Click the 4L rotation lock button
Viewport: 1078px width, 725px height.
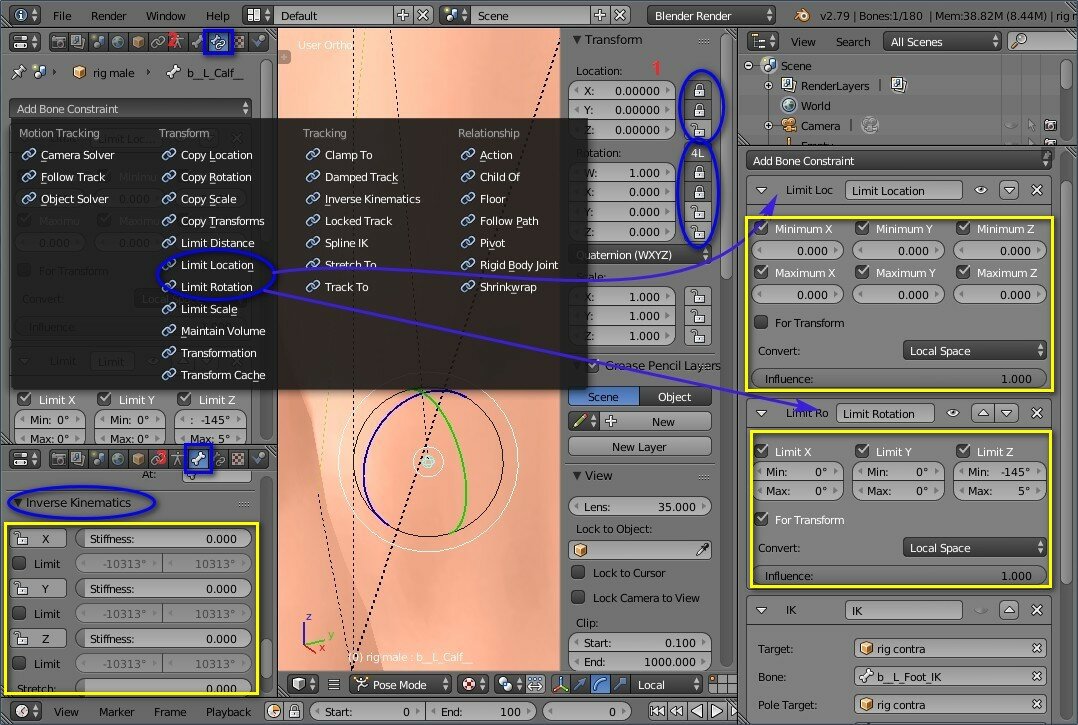pos(697,153)
